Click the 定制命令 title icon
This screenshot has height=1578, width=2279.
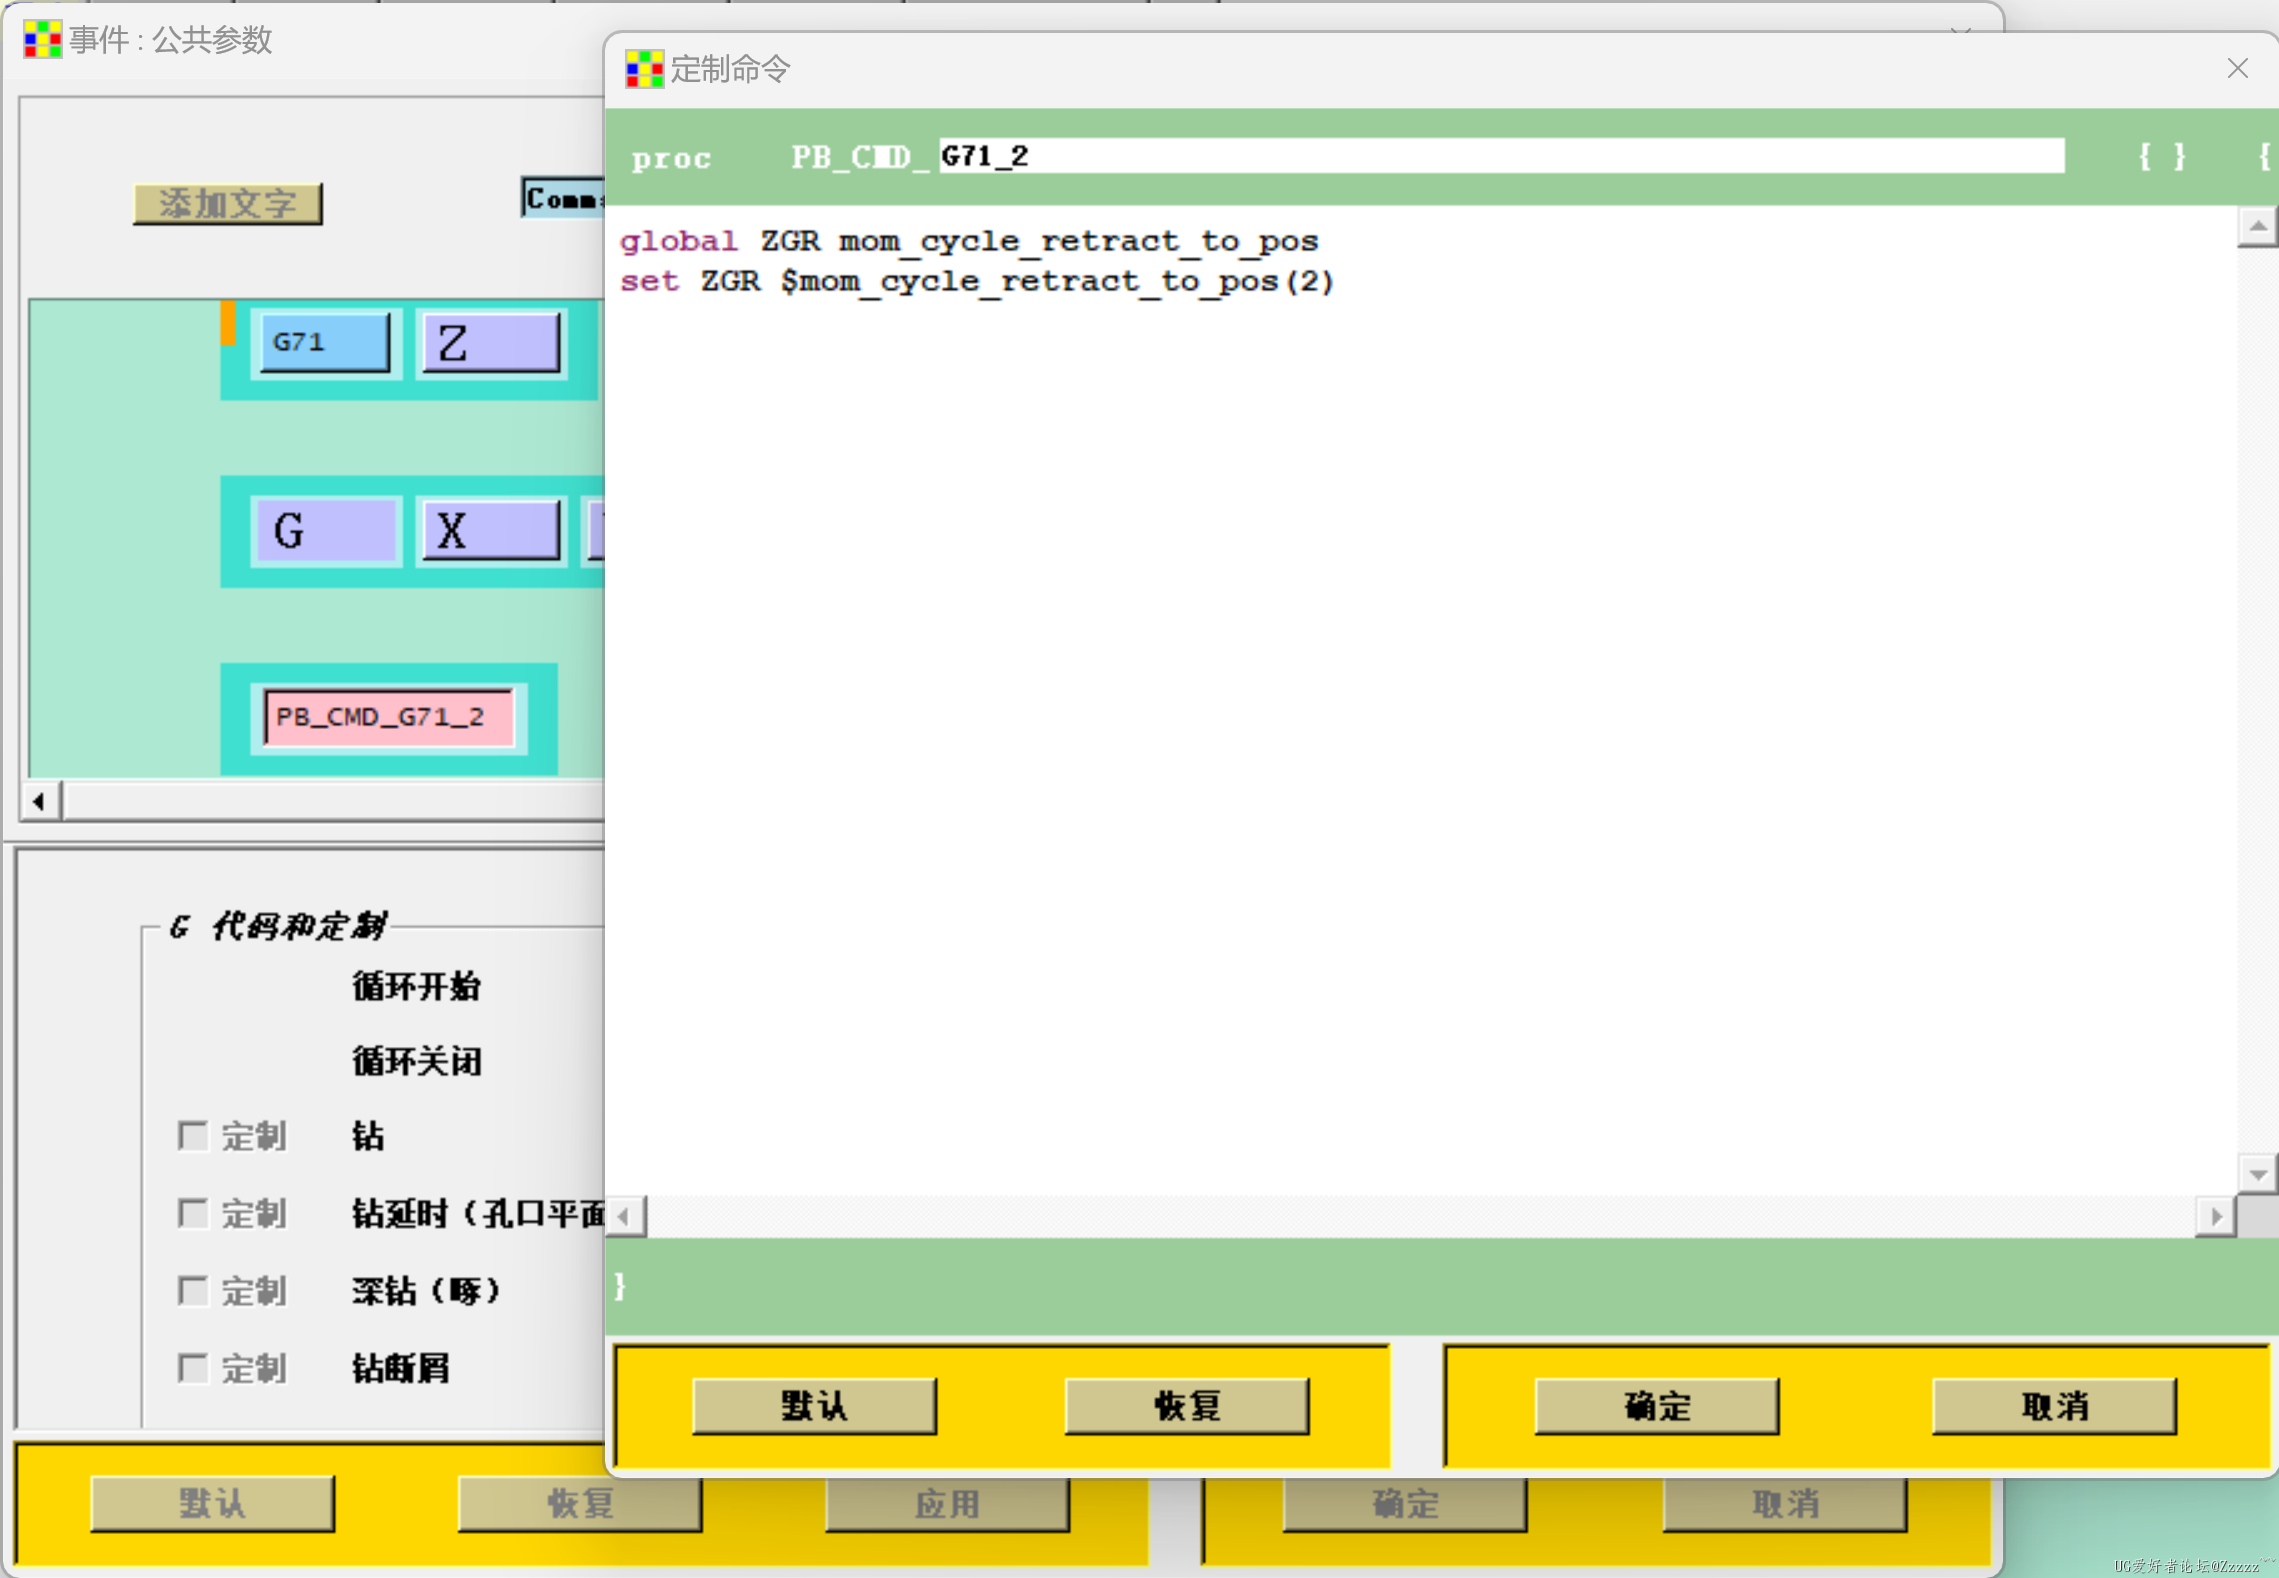pos(644,69)
